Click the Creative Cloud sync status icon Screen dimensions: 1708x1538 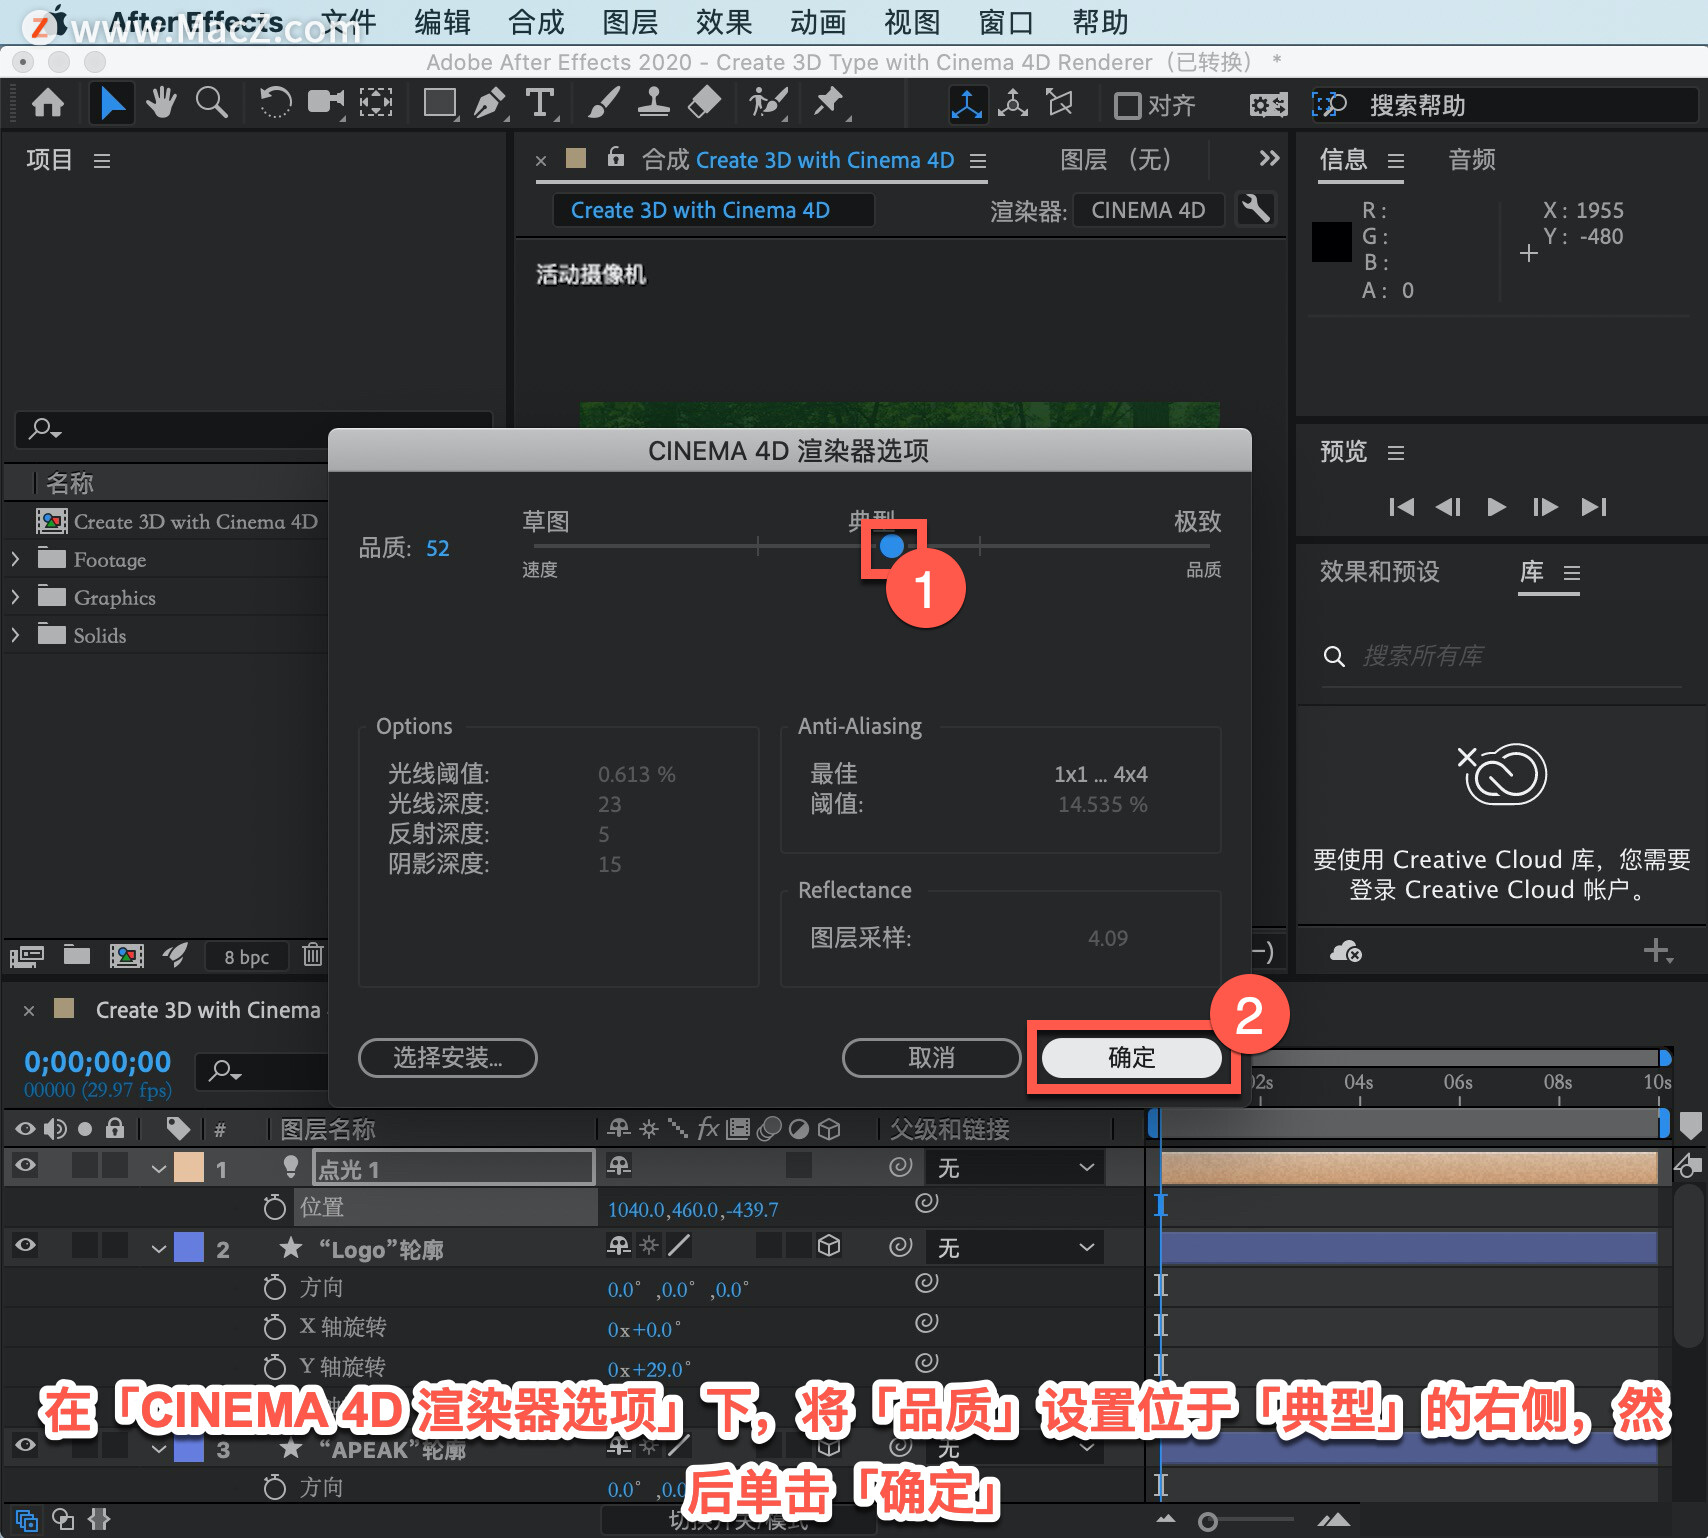click(x=1346, y=951)
